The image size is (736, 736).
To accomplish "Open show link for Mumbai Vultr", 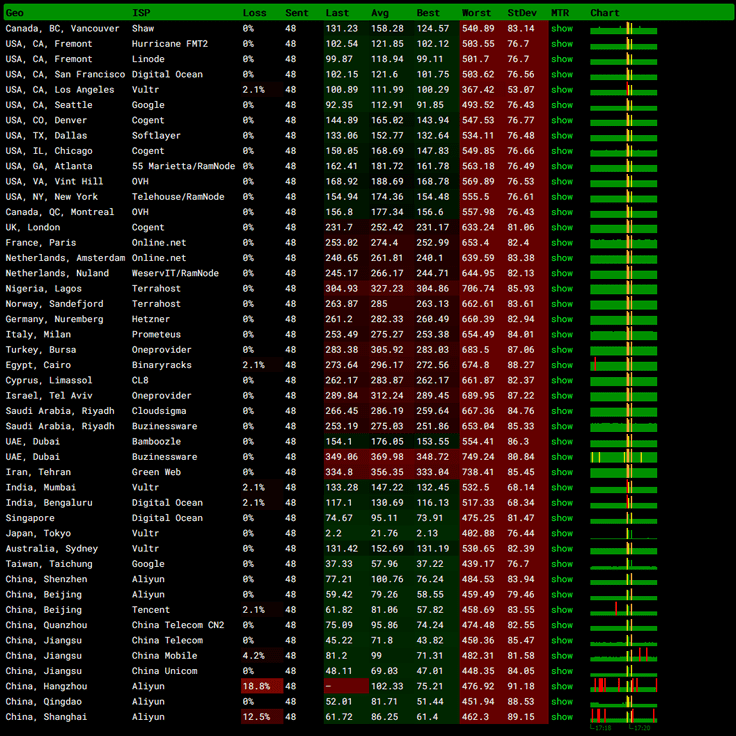I will (562, 488).
